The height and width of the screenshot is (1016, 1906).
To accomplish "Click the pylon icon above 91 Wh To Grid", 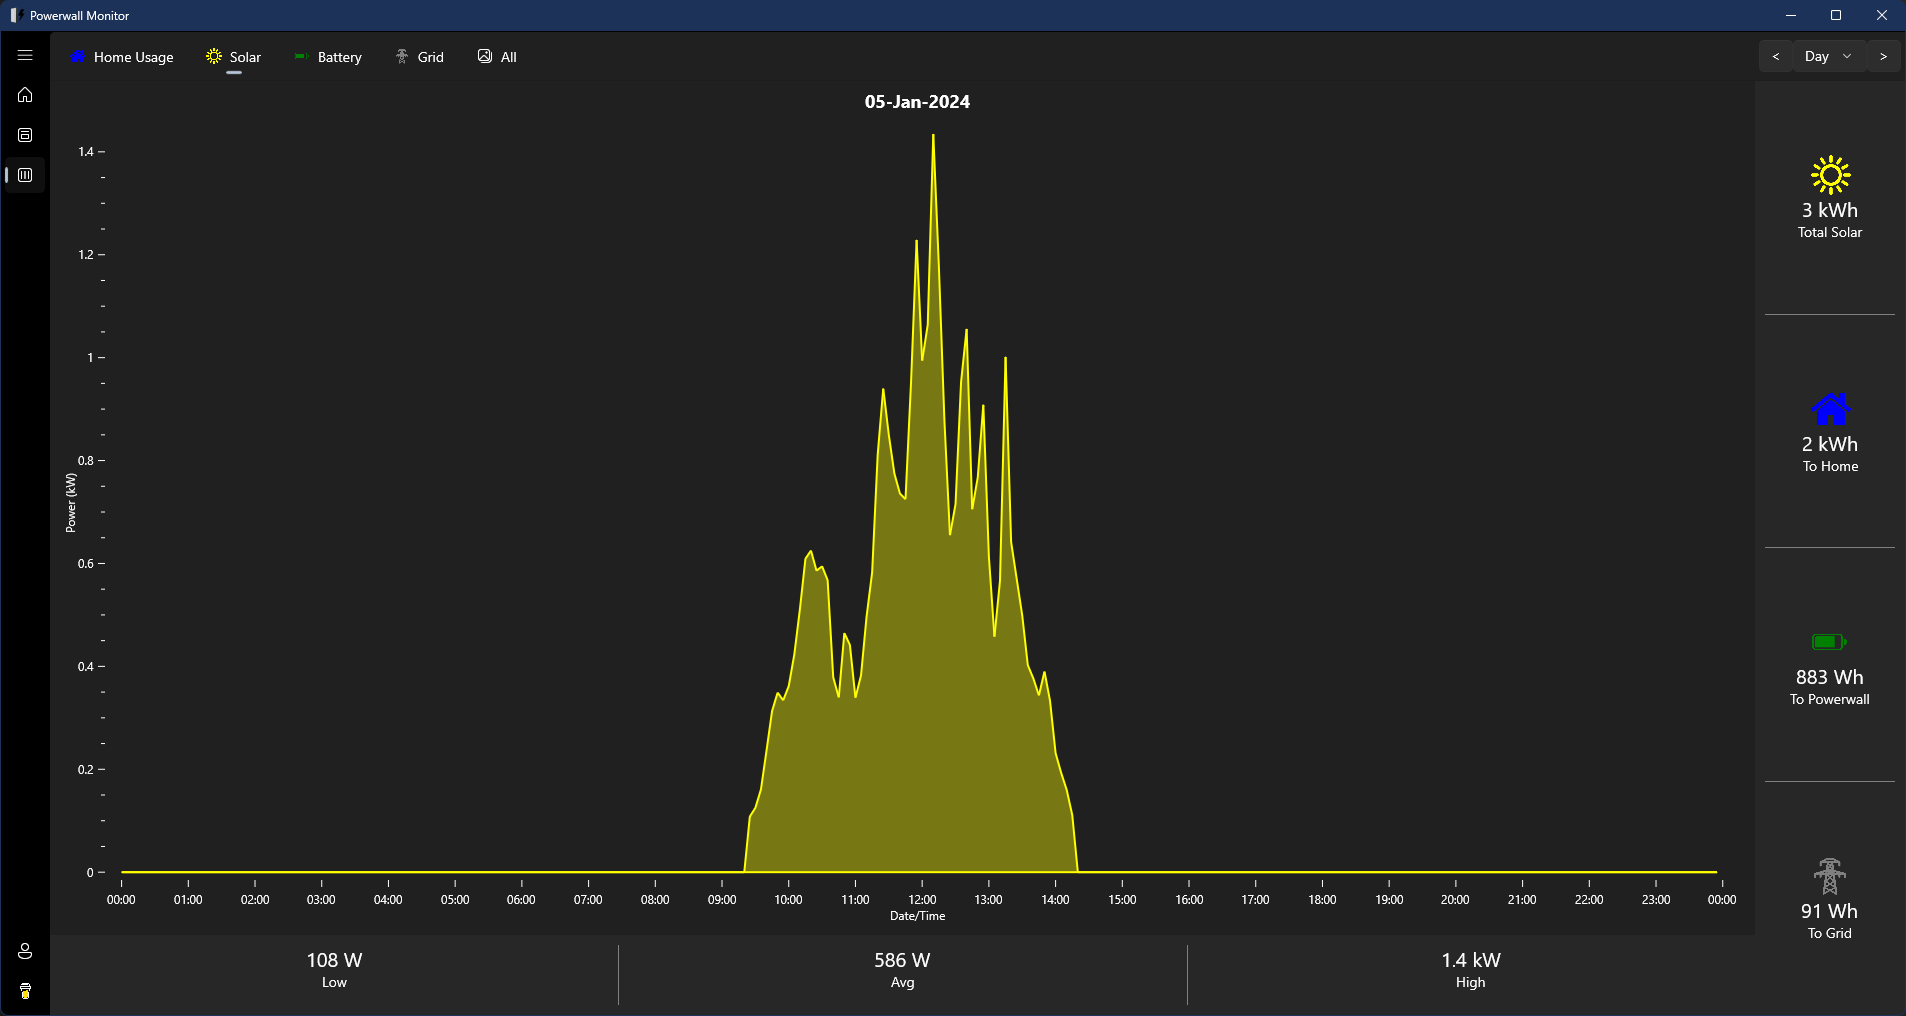I will pyautogui.click(x=1828, y=875).
